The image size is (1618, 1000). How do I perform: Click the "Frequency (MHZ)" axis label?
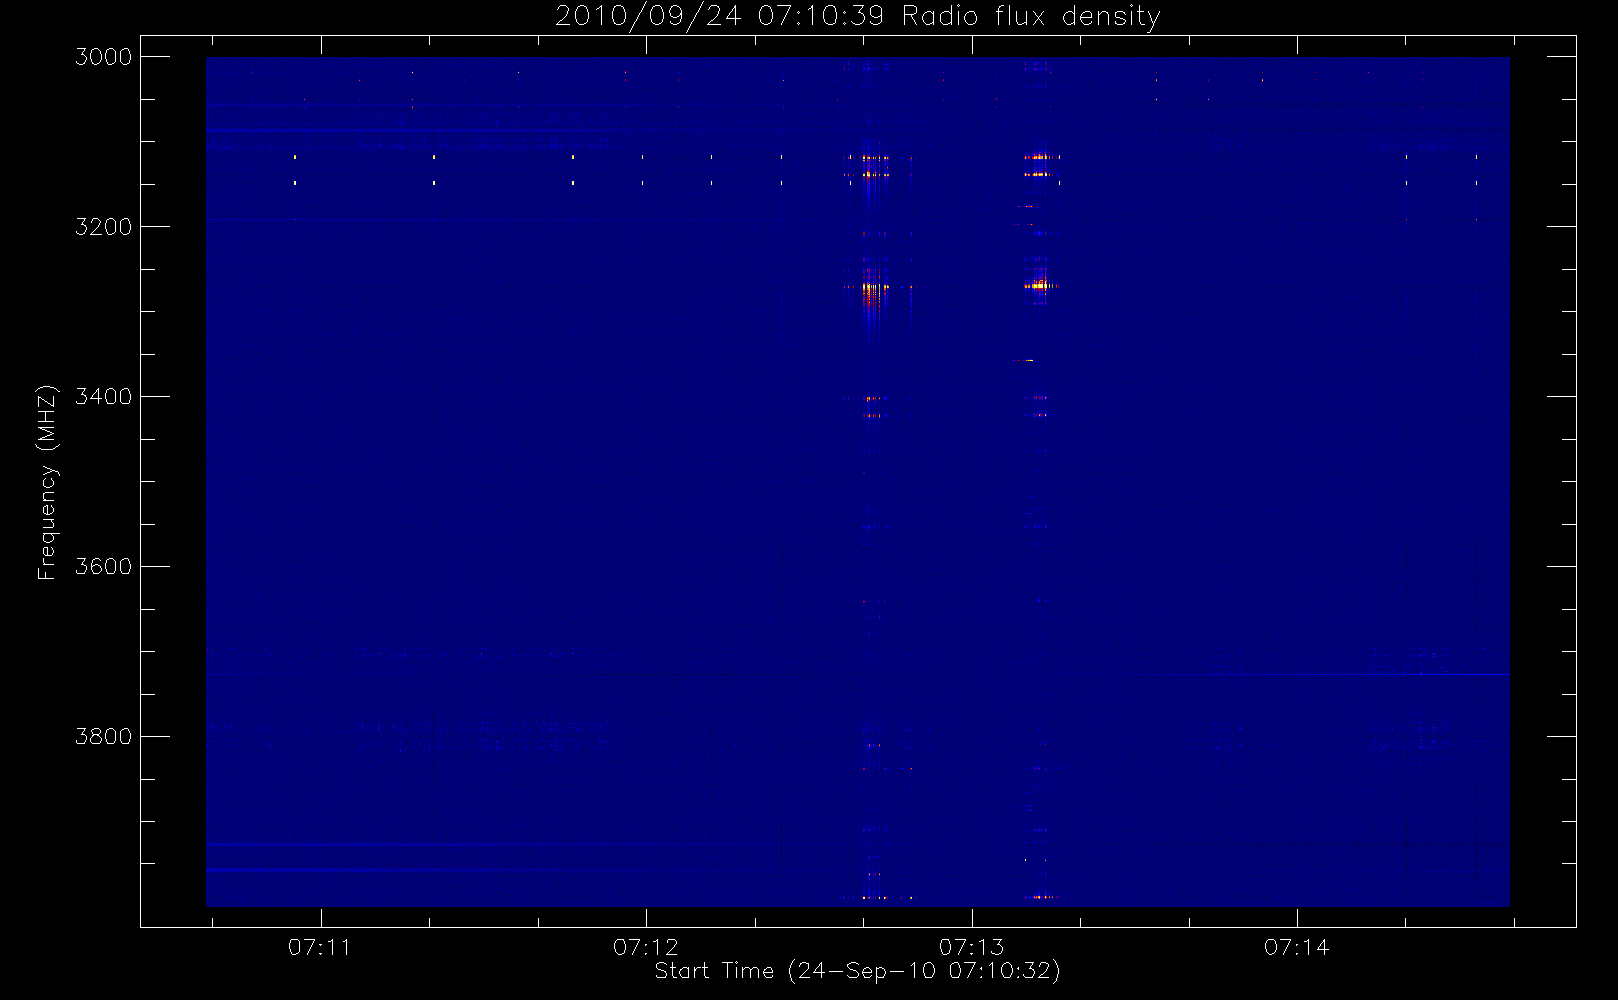point(47,483)
